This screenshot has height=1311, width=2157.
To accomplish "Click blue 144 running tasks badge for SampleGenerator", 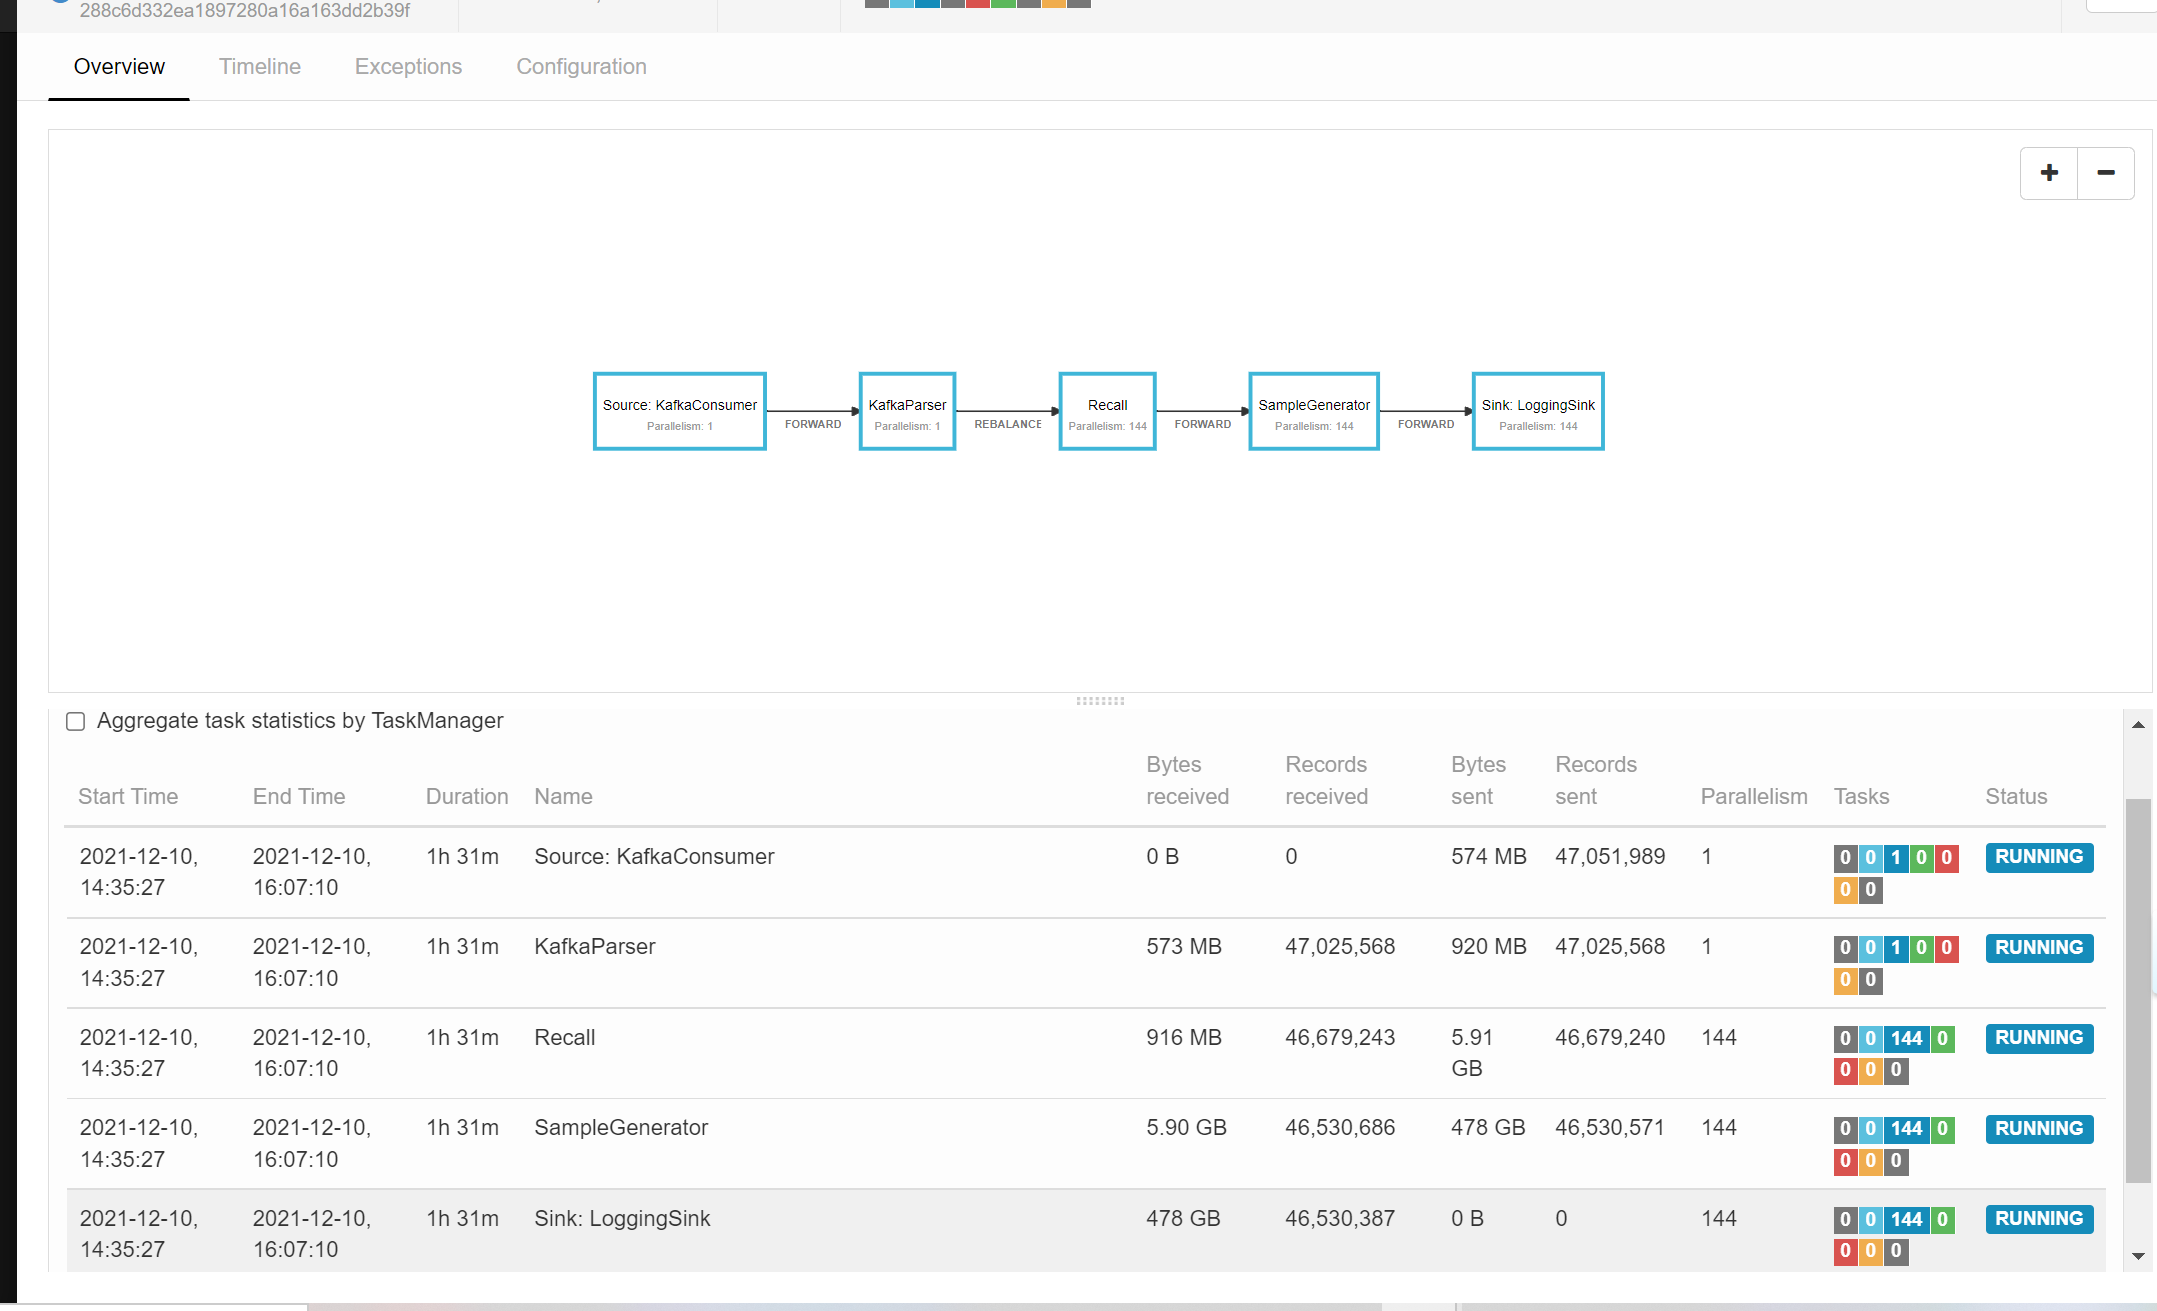I will tap(1905, 1129).
